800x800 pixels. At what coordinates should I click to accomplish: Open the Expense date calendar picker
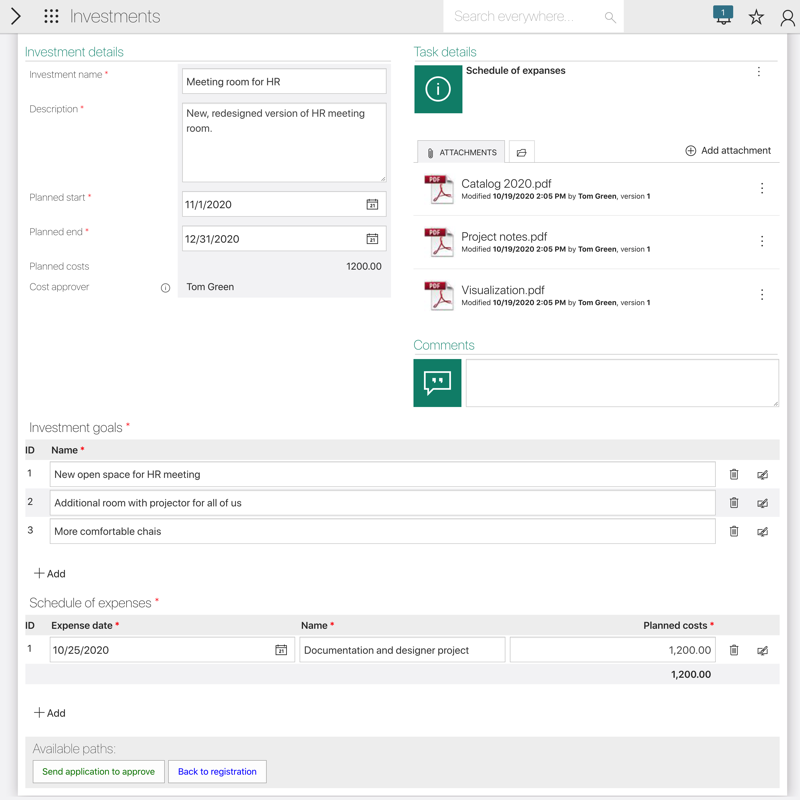coord(281,650)
